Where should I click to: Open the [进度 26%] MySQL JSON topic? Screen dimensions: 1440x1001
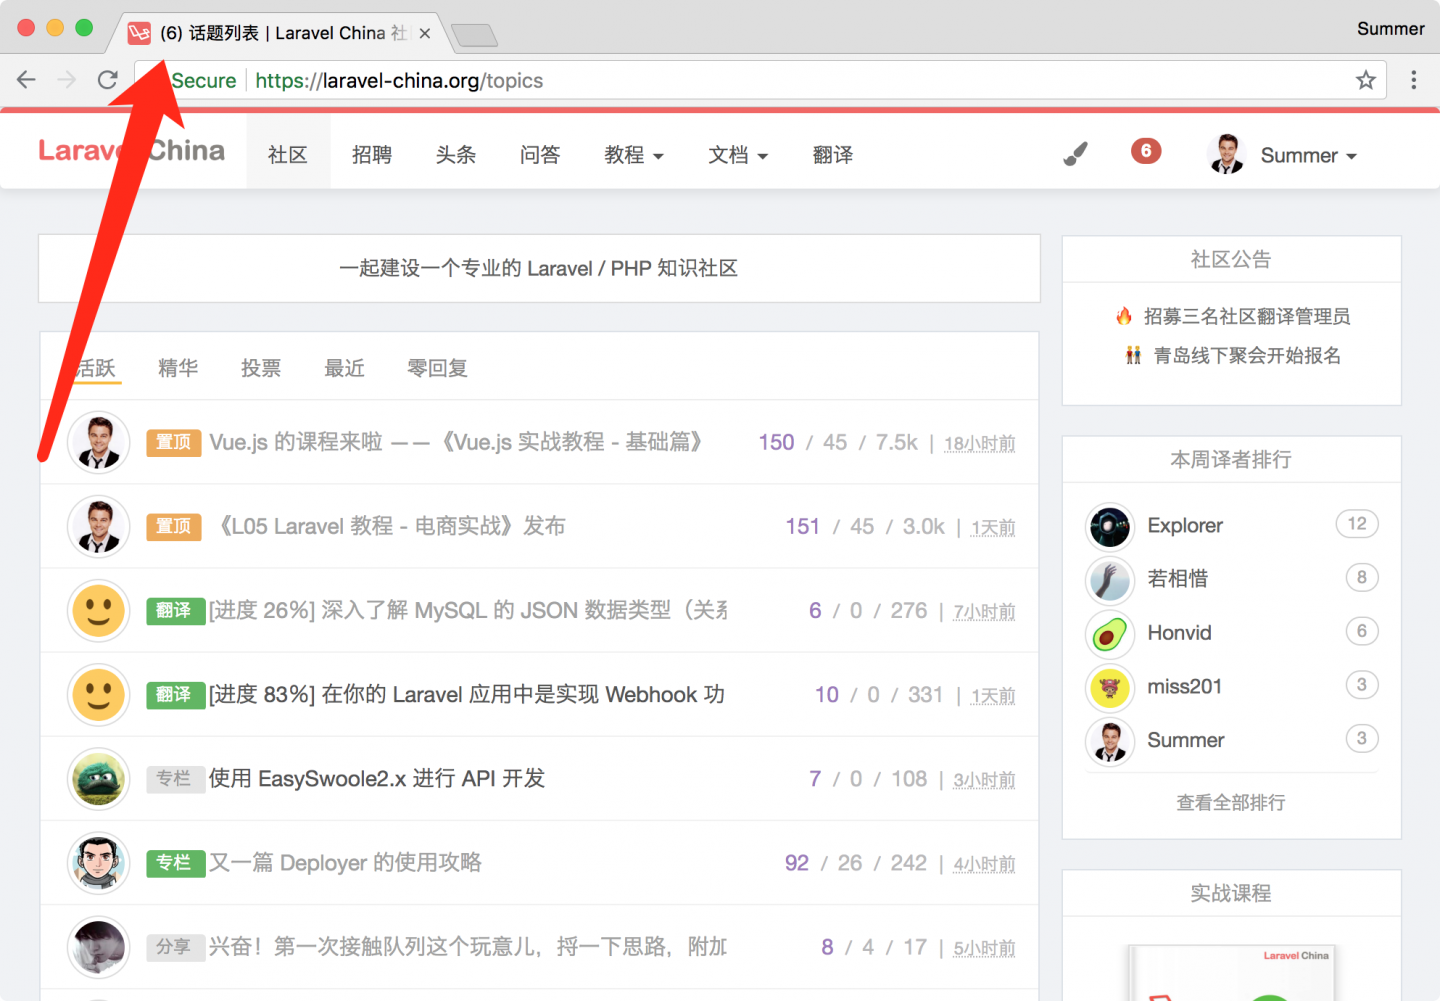point(468,610)
